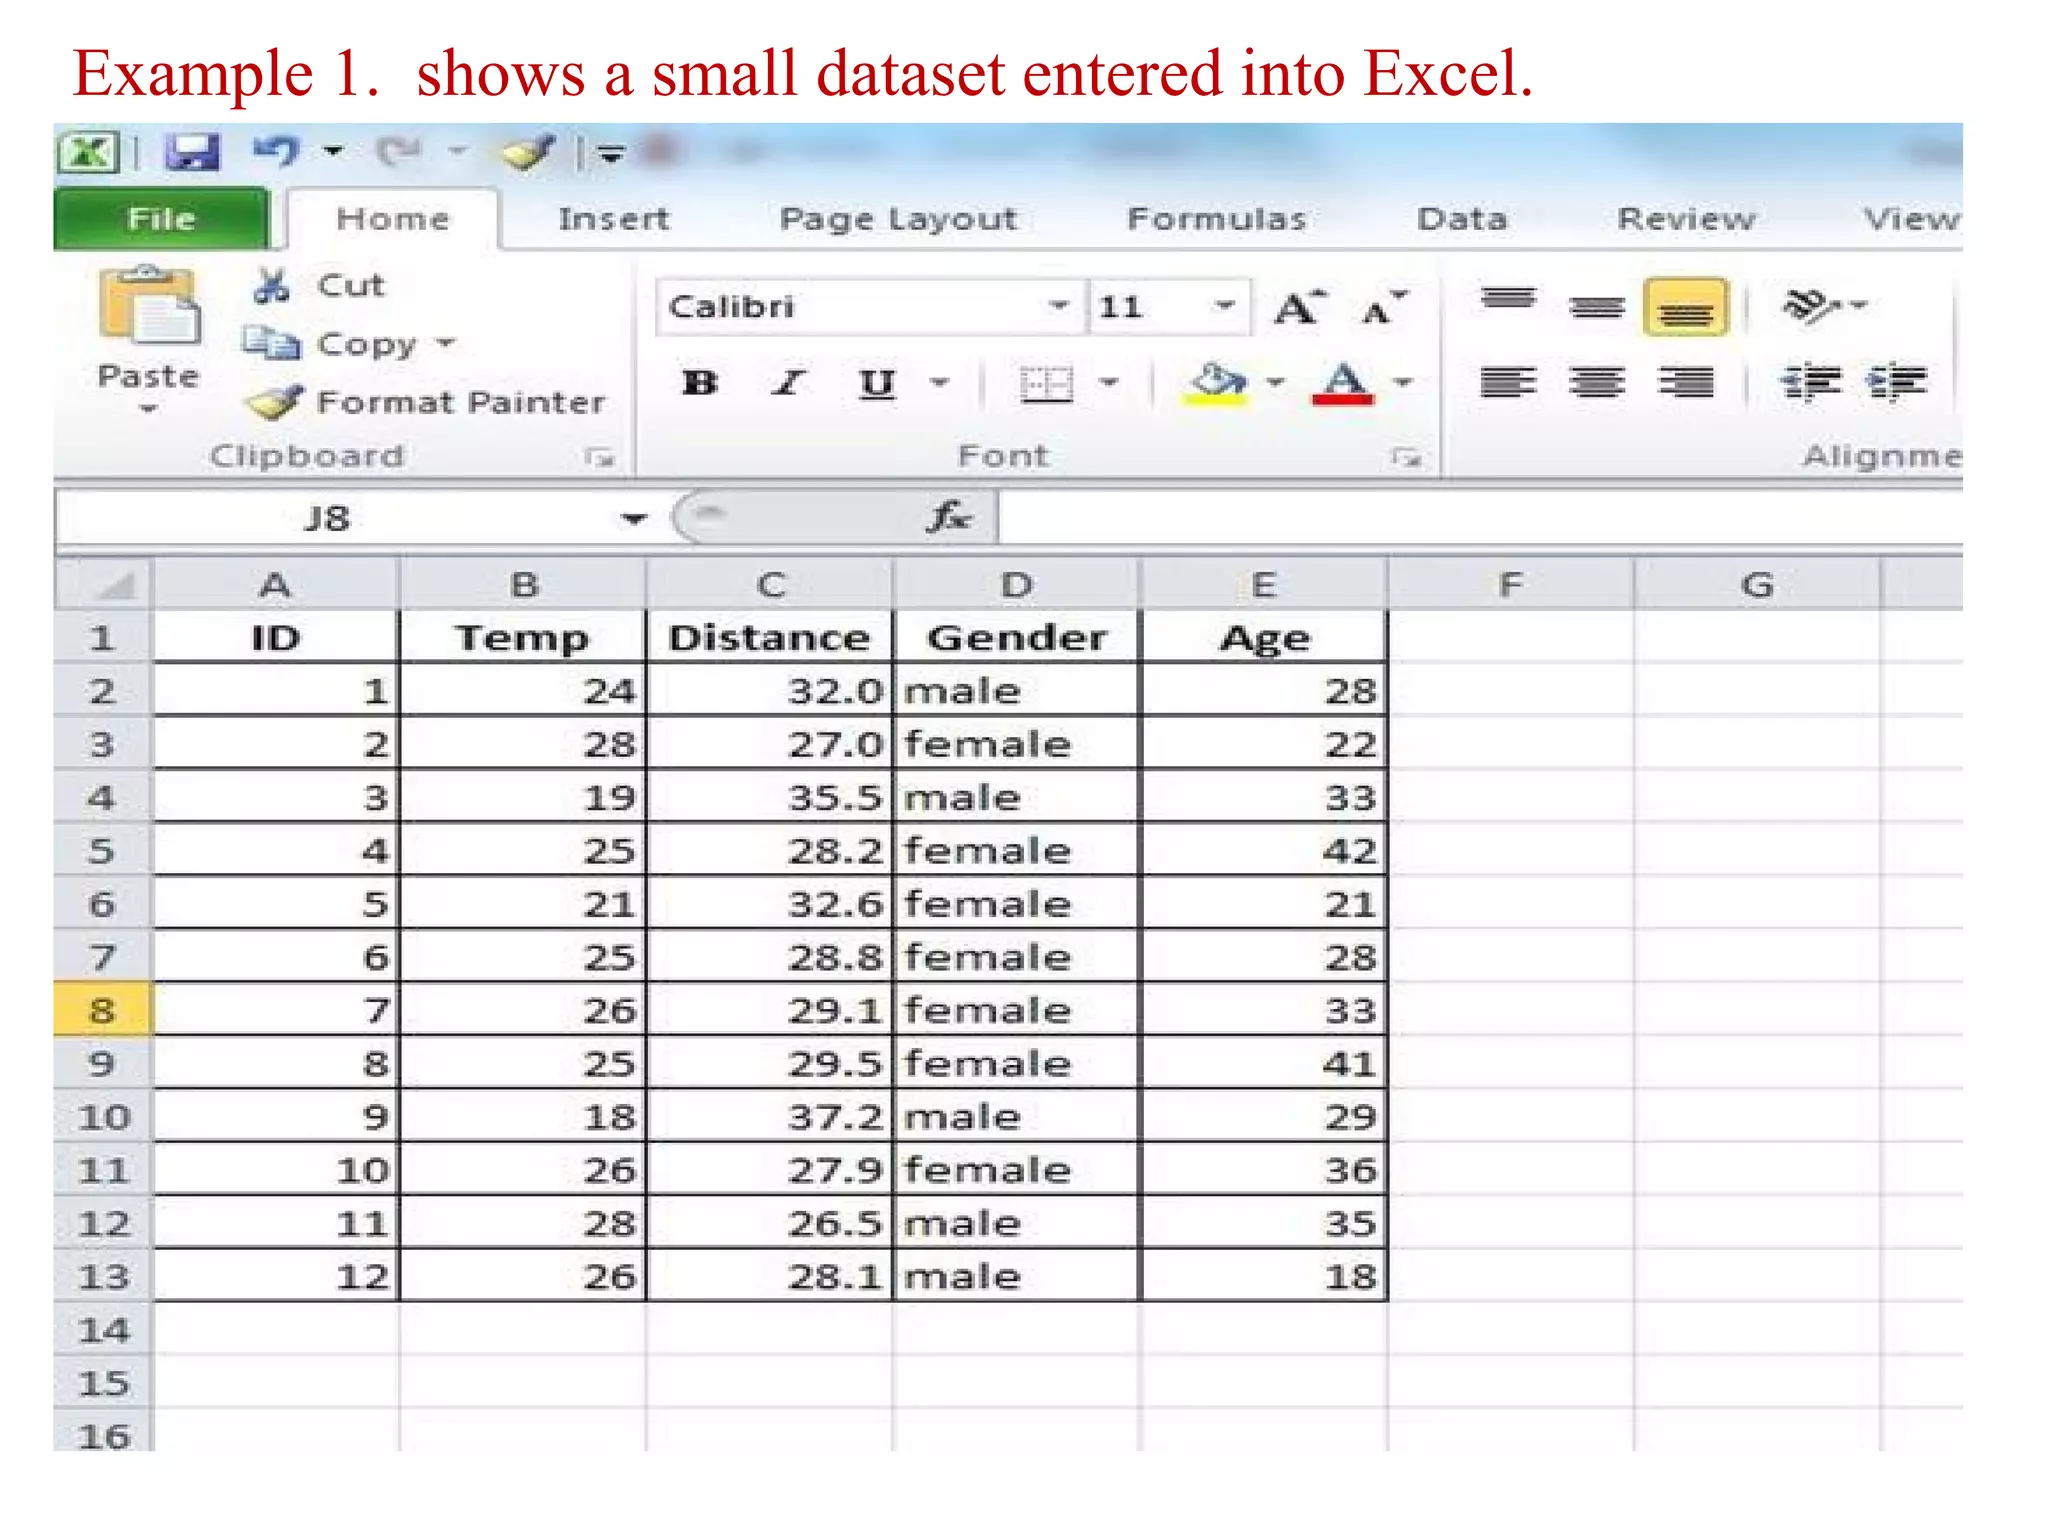Viewport: 2048px width, 1536px height.
Task: Select the Distance header cell
Action: (x=769, y=638)
